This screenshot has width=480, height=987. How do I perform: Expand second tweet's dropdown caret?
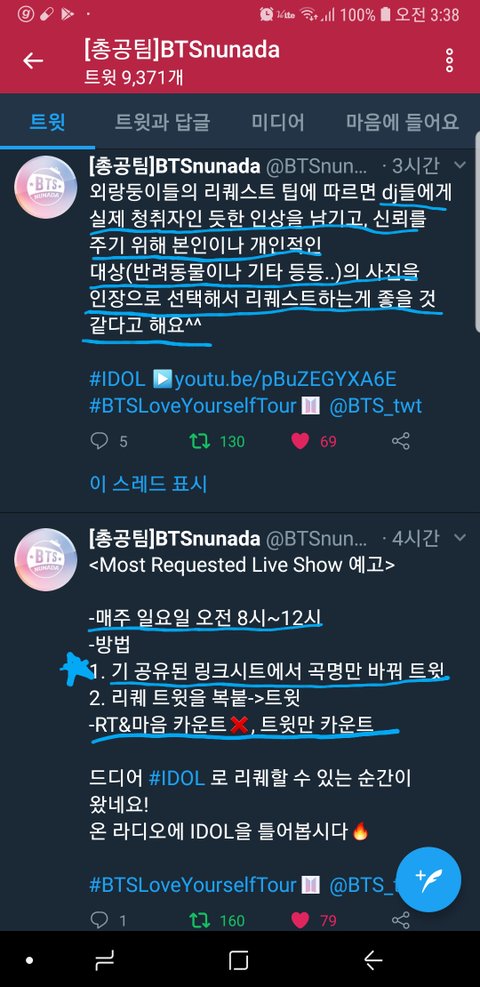pos(460,538)
